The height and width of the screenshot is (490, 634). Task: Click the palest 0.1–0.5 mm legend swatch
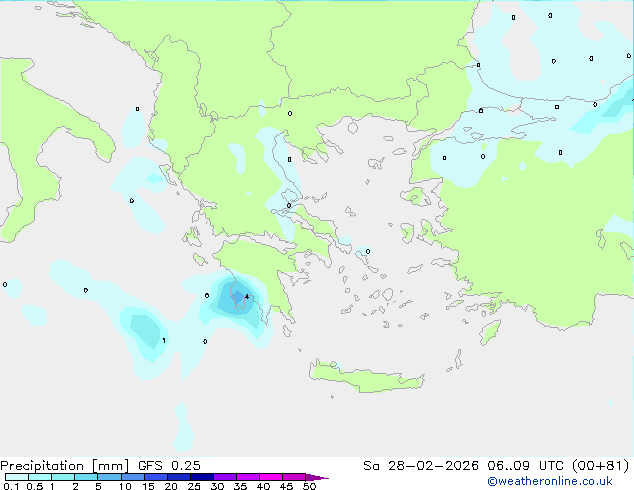click(x=17, y=477)
